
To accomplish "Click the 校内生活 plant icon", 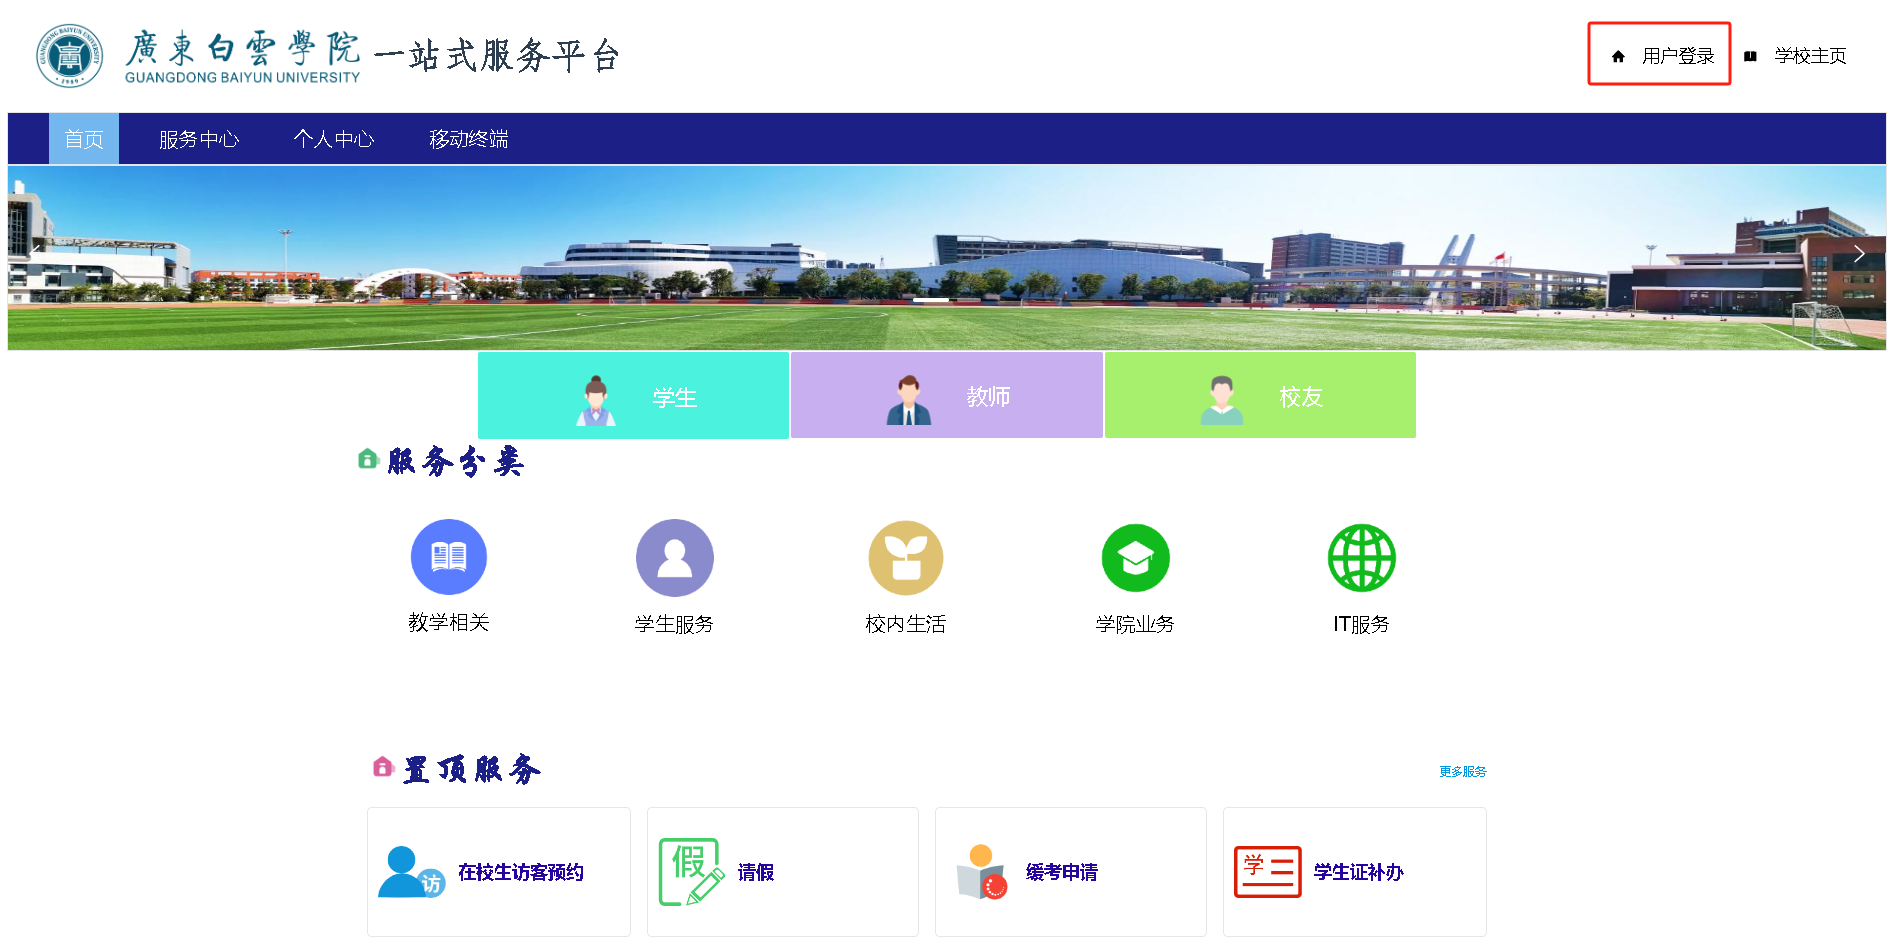I will pos(905,558).
